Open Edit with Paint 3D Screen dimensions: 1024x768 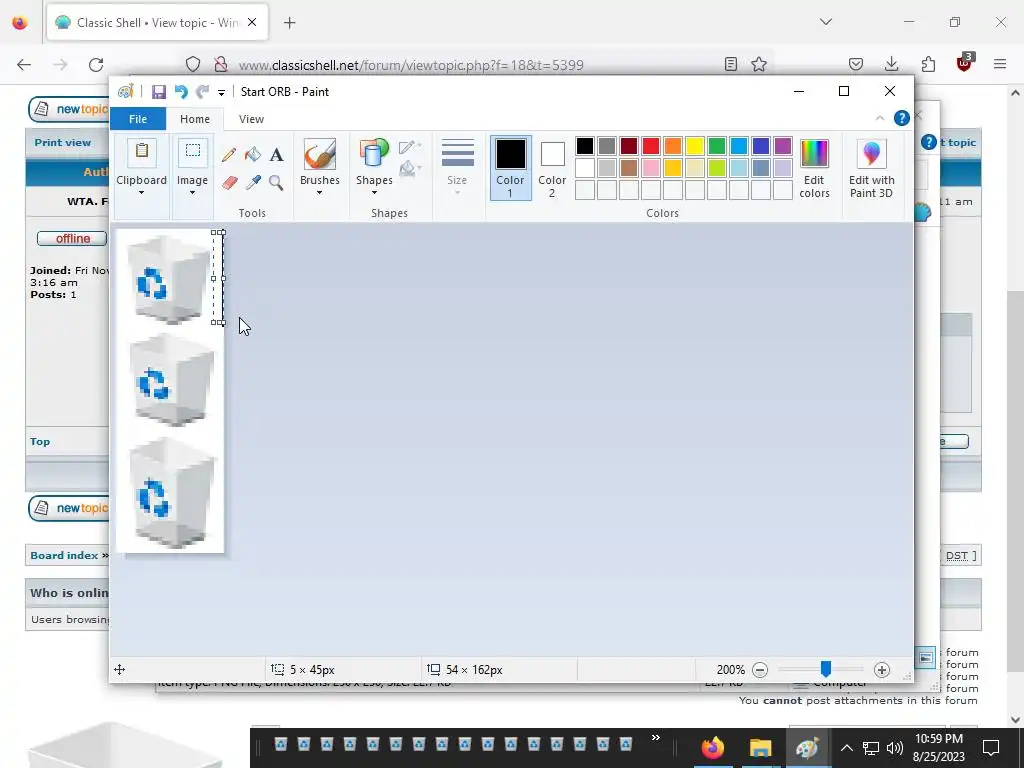tap(871, 169)
